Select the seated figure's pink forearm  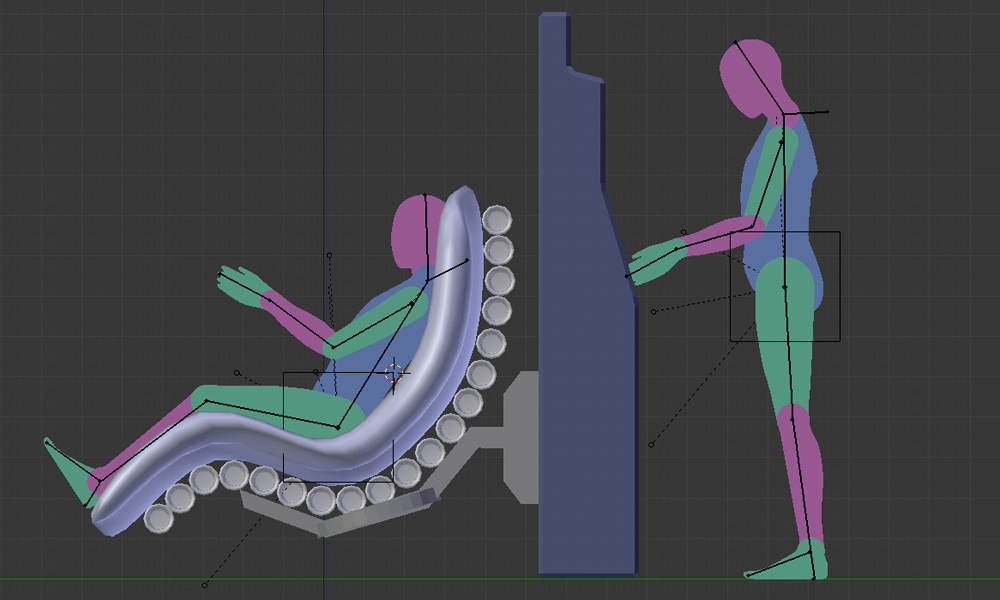pyautogui.click(x=298, y=322)
